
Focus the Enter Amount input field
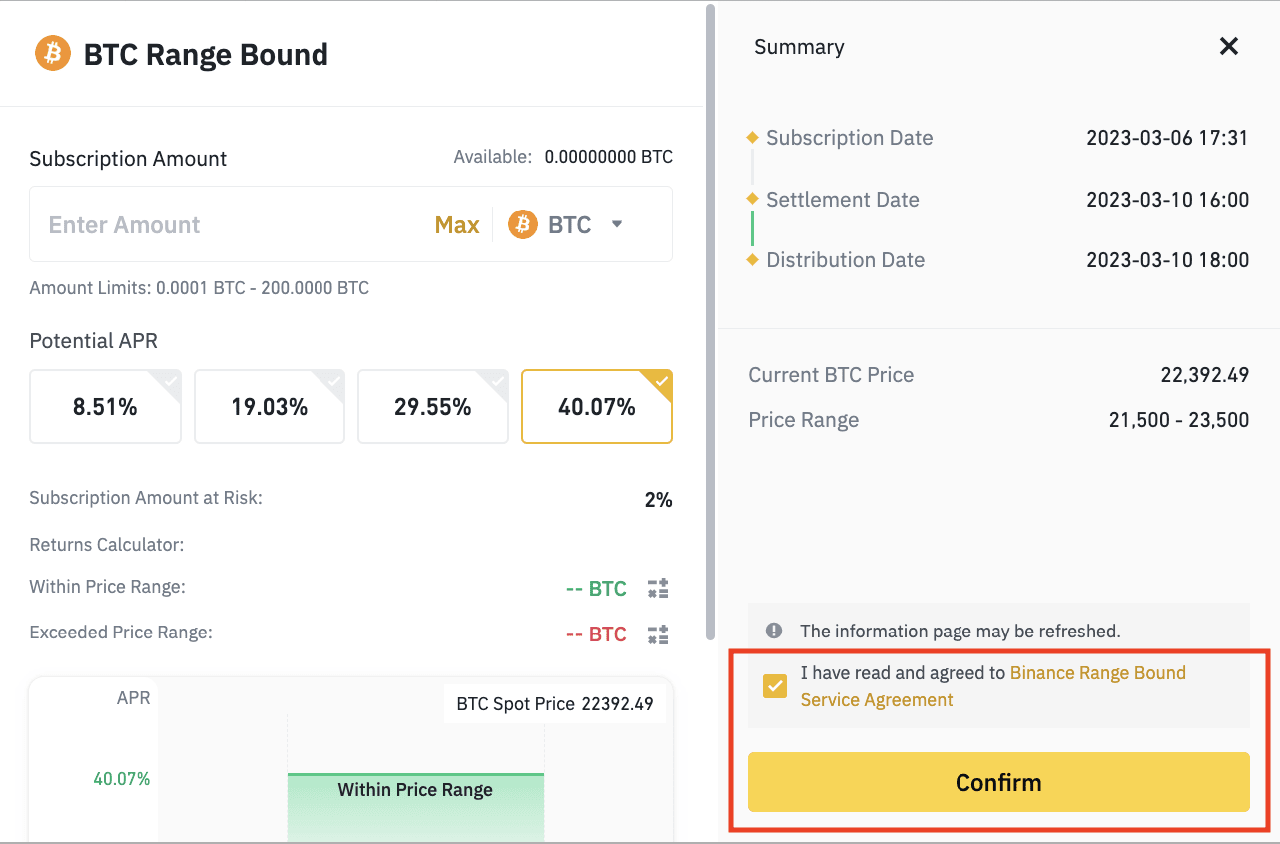[x=230, y=225]
